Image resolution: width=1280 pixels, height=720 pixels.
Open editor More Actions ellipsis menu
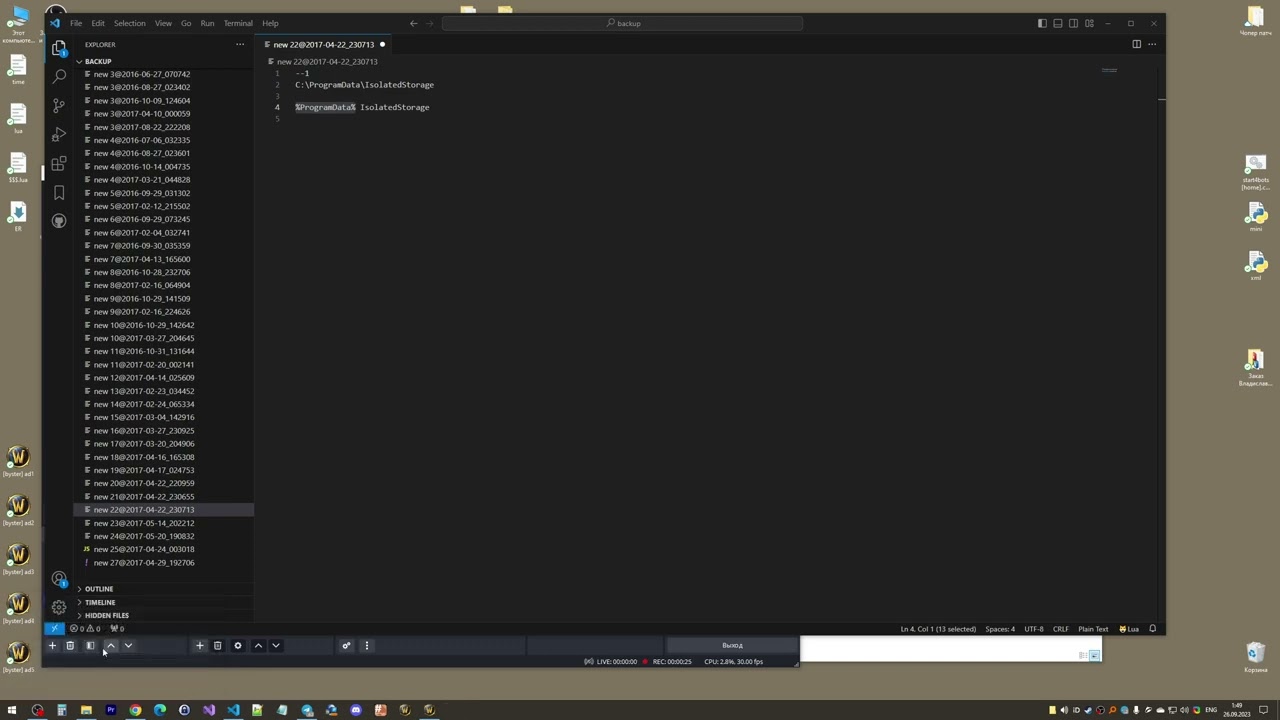(1152, 44)
